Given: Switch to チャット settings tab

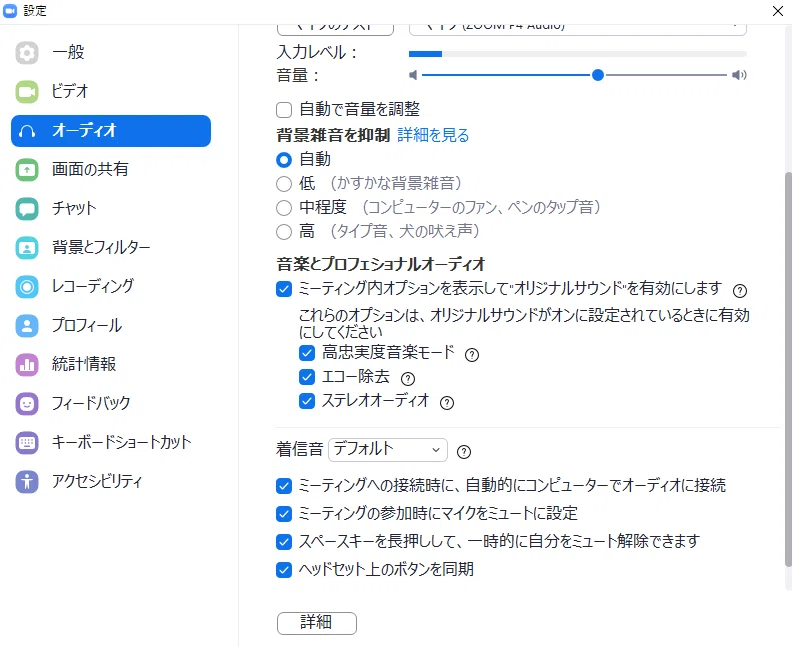Looking at the screenshot, I should (111, 209).
